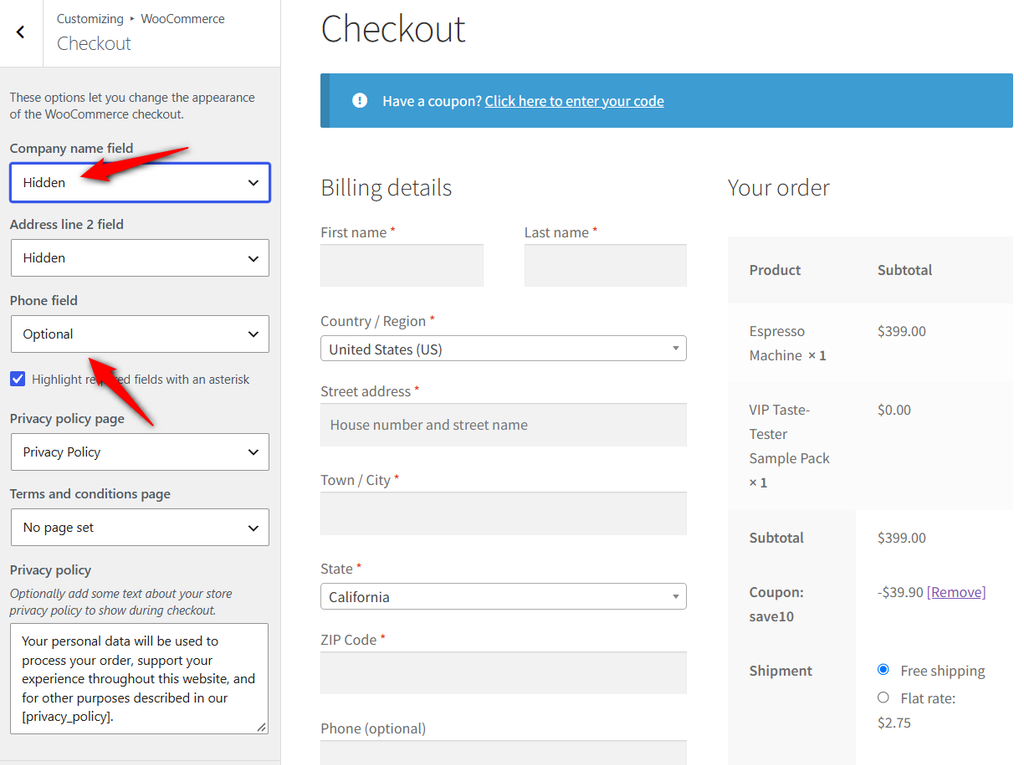Click the '$2.75' flat rate amount

click(x=894, y=723)
